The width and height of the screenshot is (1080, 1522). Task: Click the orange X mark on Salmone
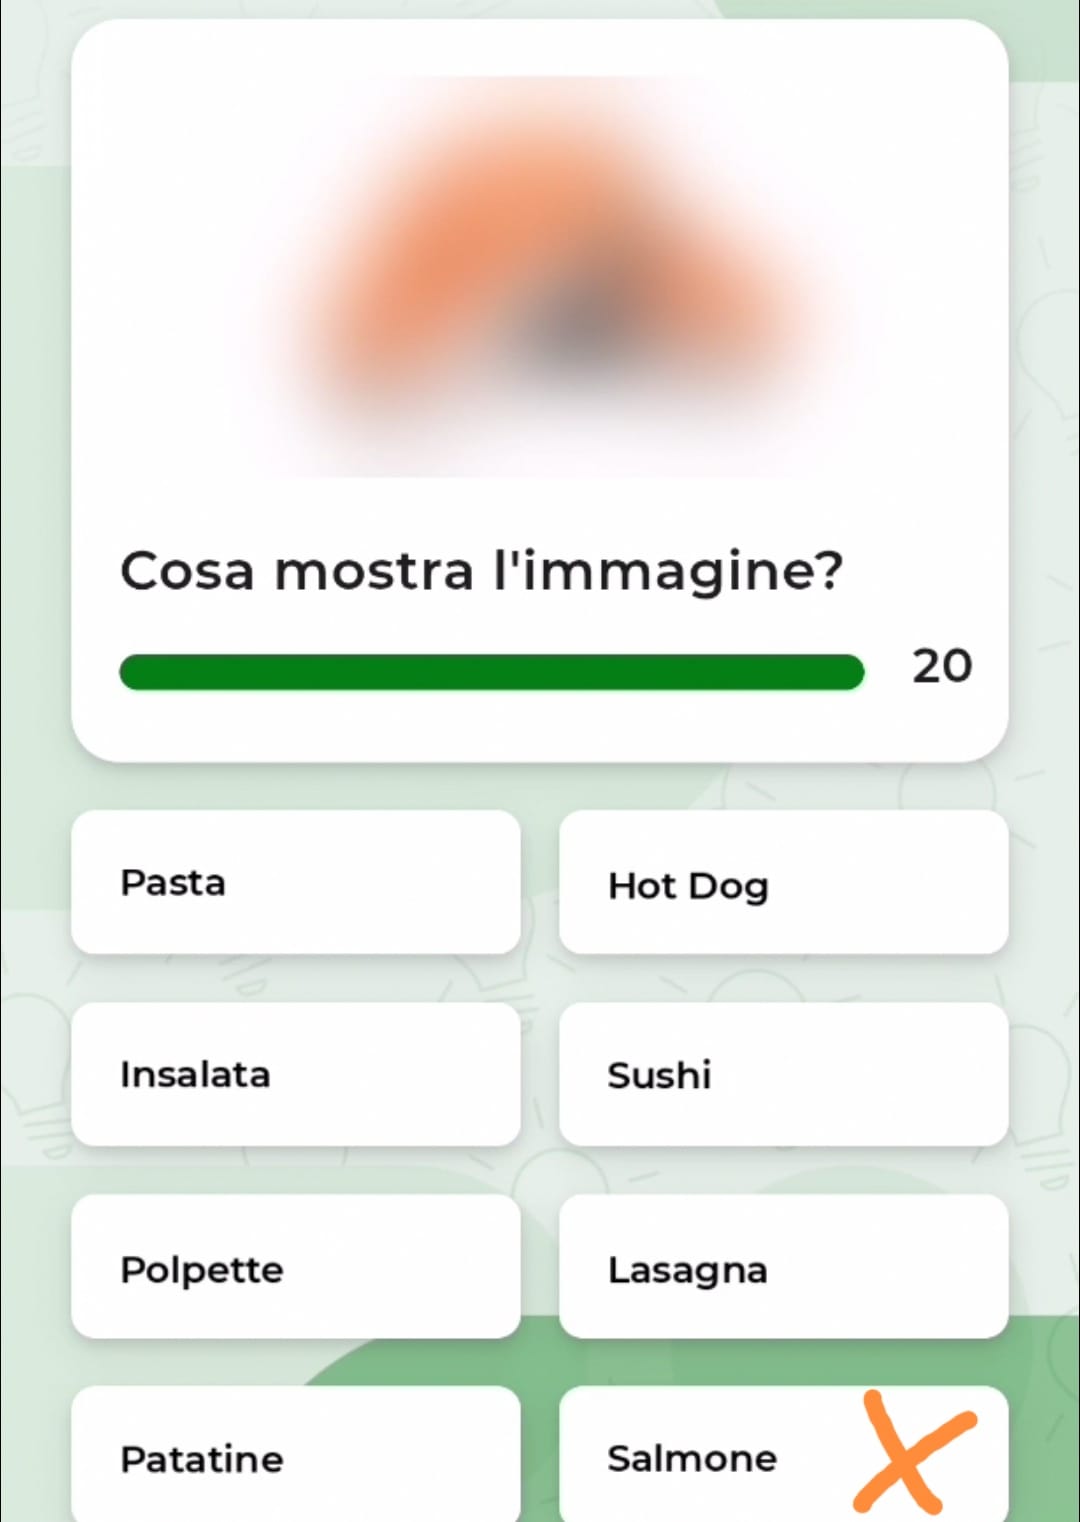913,1452
